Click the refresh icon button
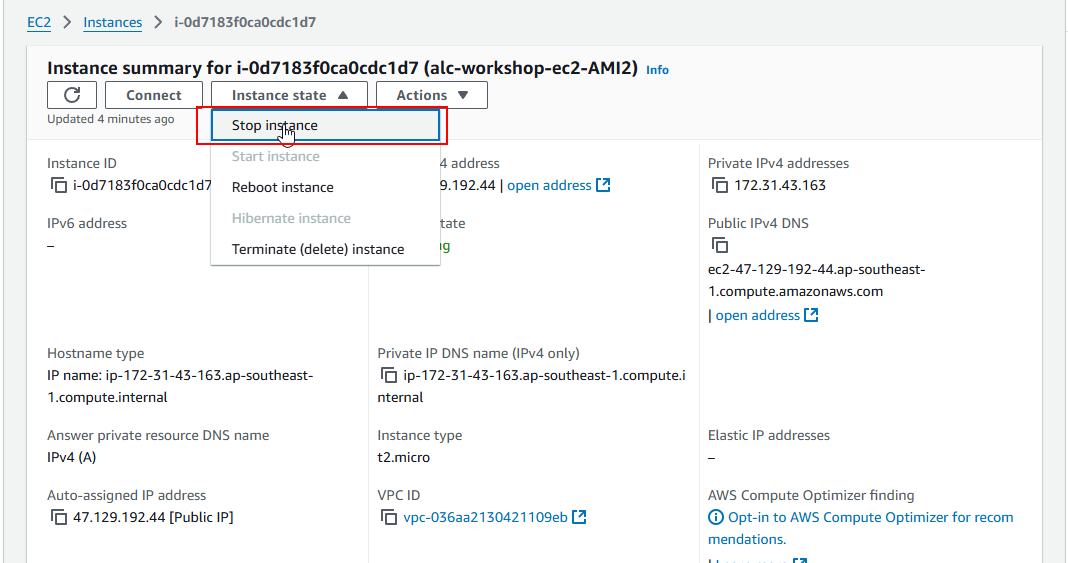Image resolution: width=1068 pixels, height=563 pixels. coord(72,95)
